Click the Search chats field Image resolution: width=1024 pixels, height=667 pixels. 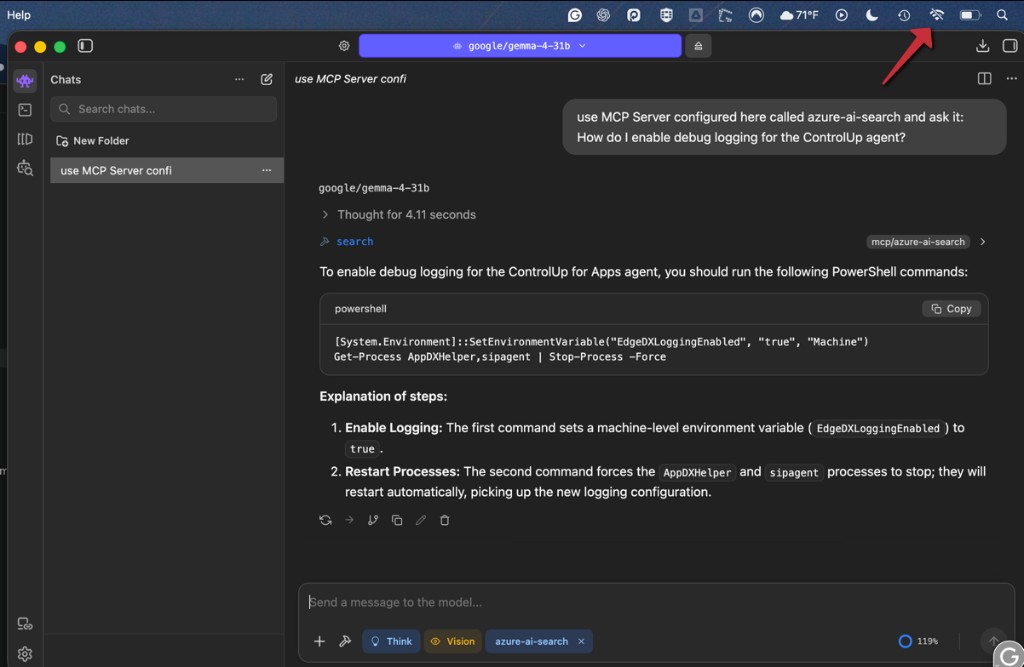tap(163, 109)
